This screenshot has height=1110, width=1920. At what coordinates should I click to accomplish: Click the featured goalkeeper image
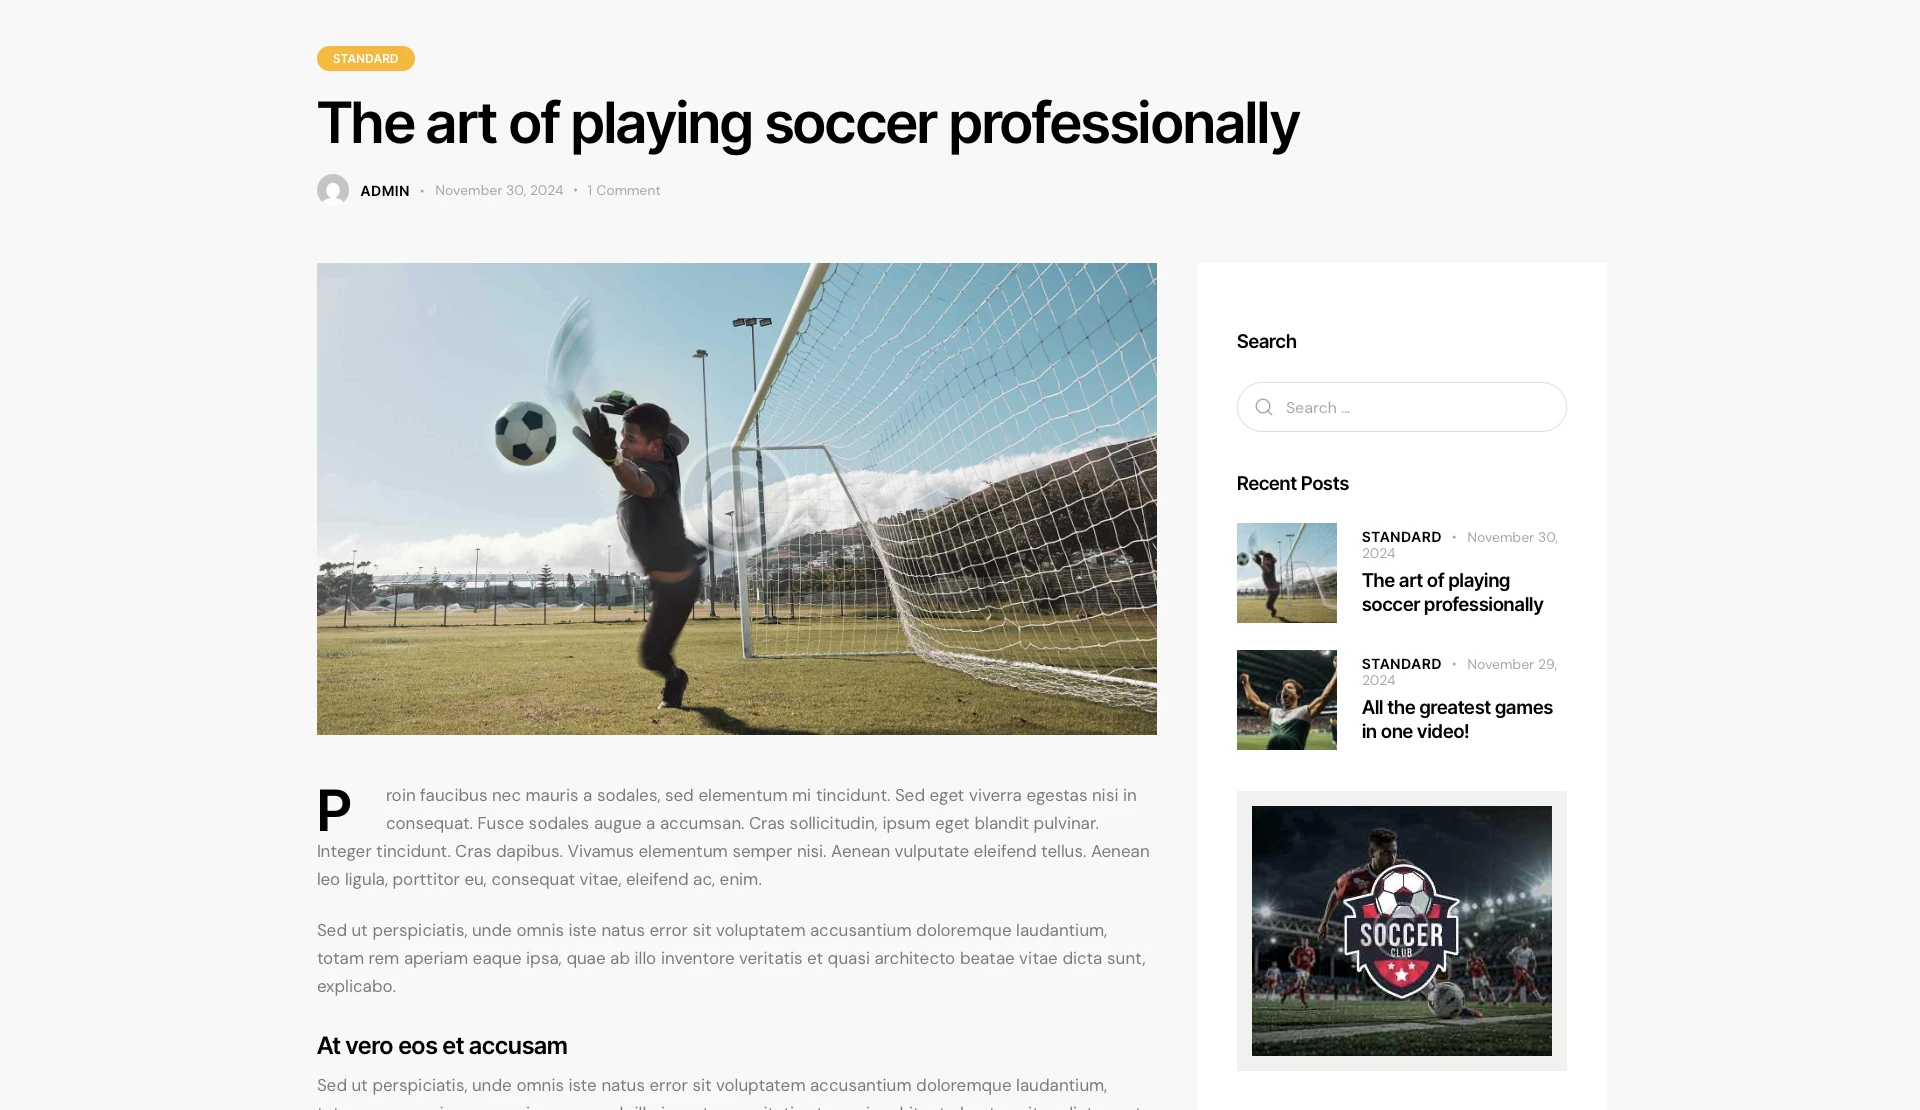tap(736, 498)
